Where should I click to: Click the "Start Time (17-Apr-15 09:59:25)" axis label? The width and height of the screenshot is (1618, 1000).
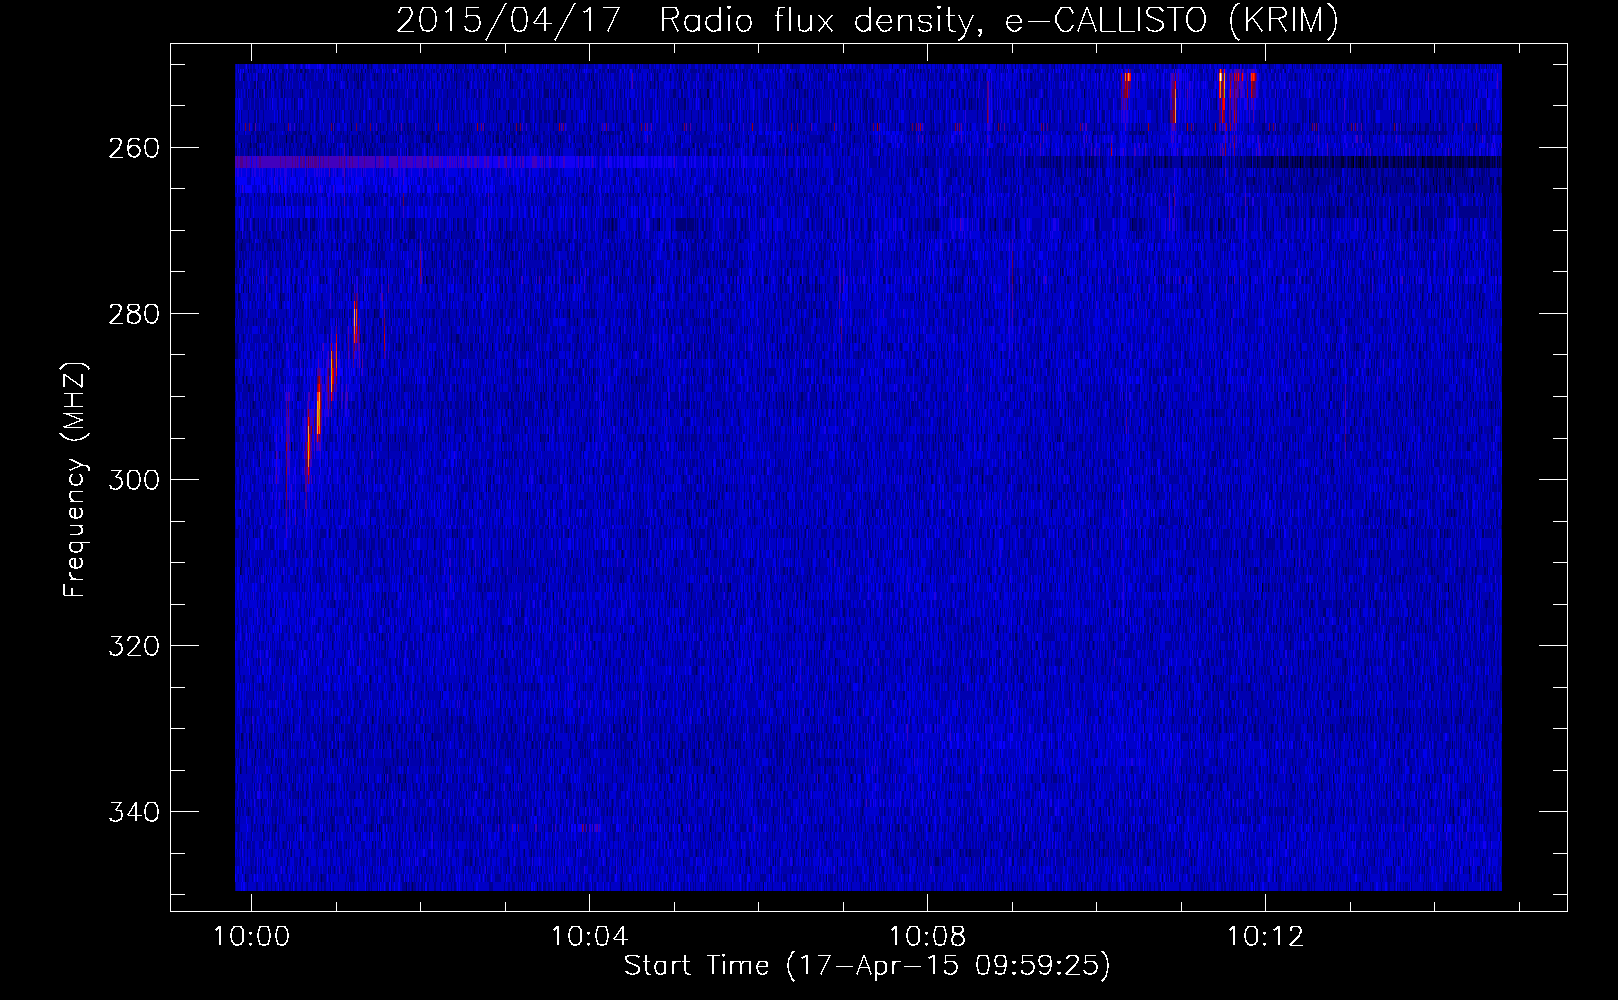tap(867, 966)
